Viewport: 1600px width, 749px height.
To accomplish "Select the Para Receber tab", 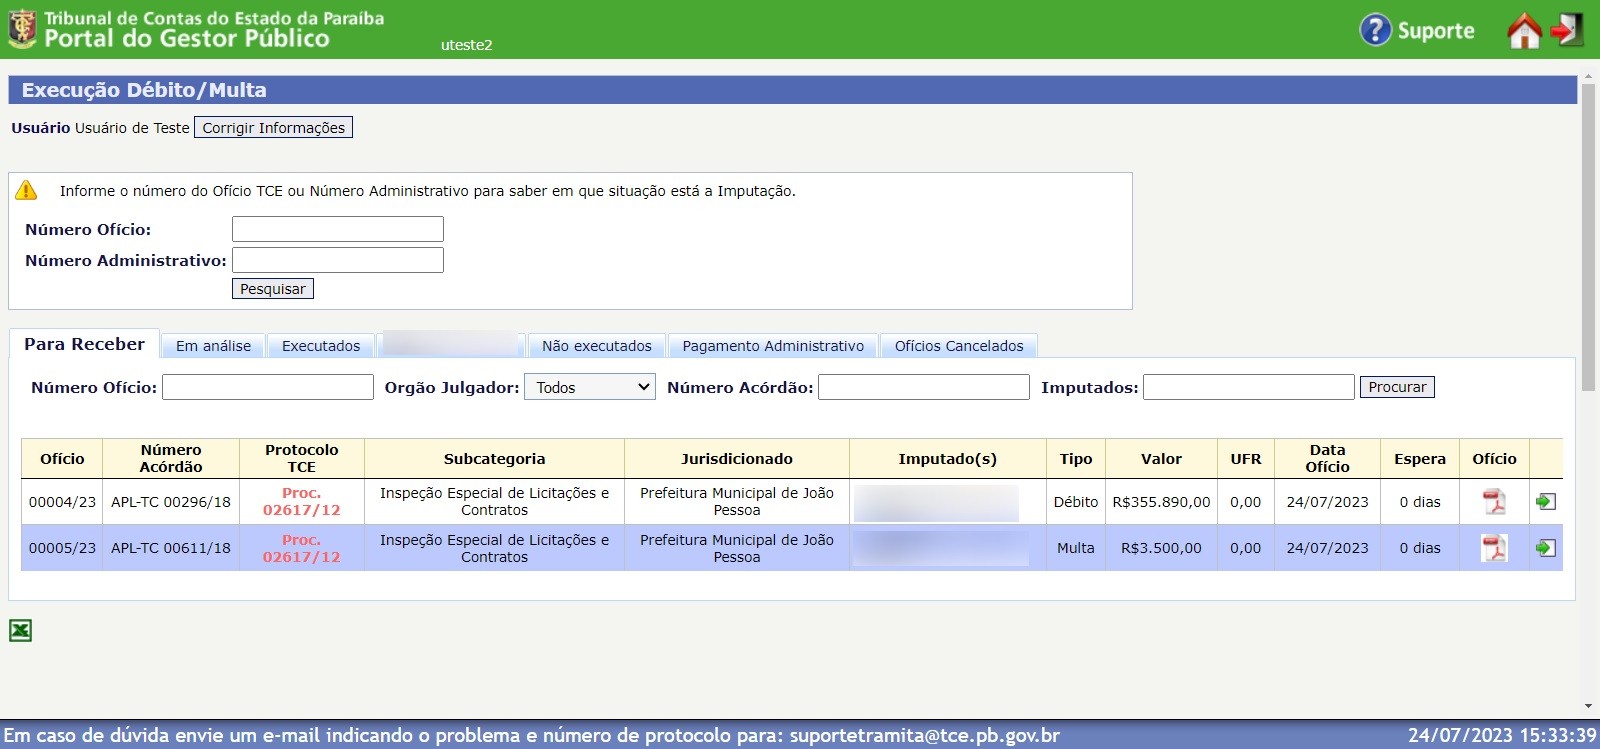I will tap(84, 344).
